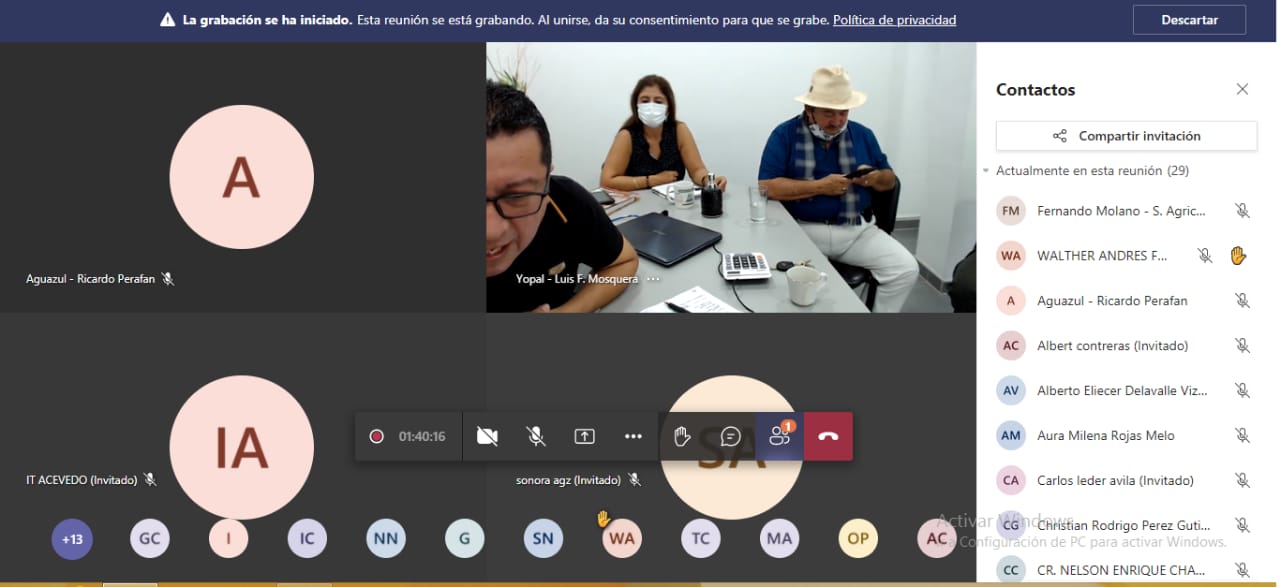Click FM avatar of Fernando Molano
The image size is (1280, 587).
(x=1011, y=211)
